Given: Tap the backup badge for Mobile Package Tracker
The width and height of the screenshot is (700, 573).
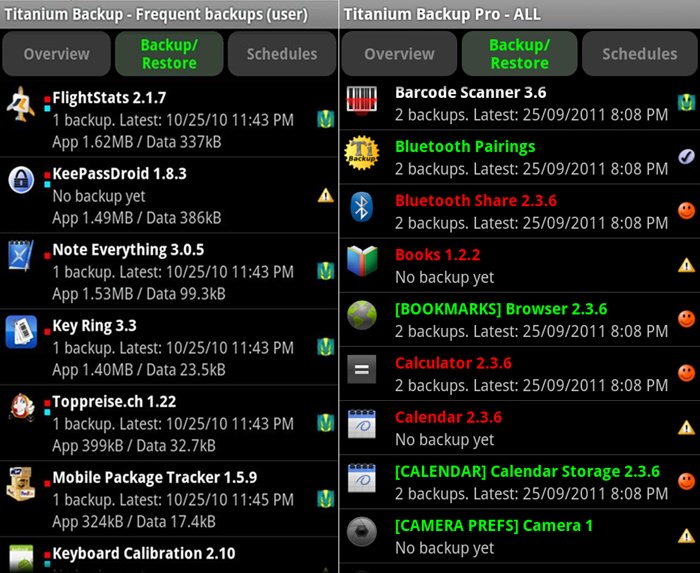Looking at the screenshot, I should tap(326, 499).
